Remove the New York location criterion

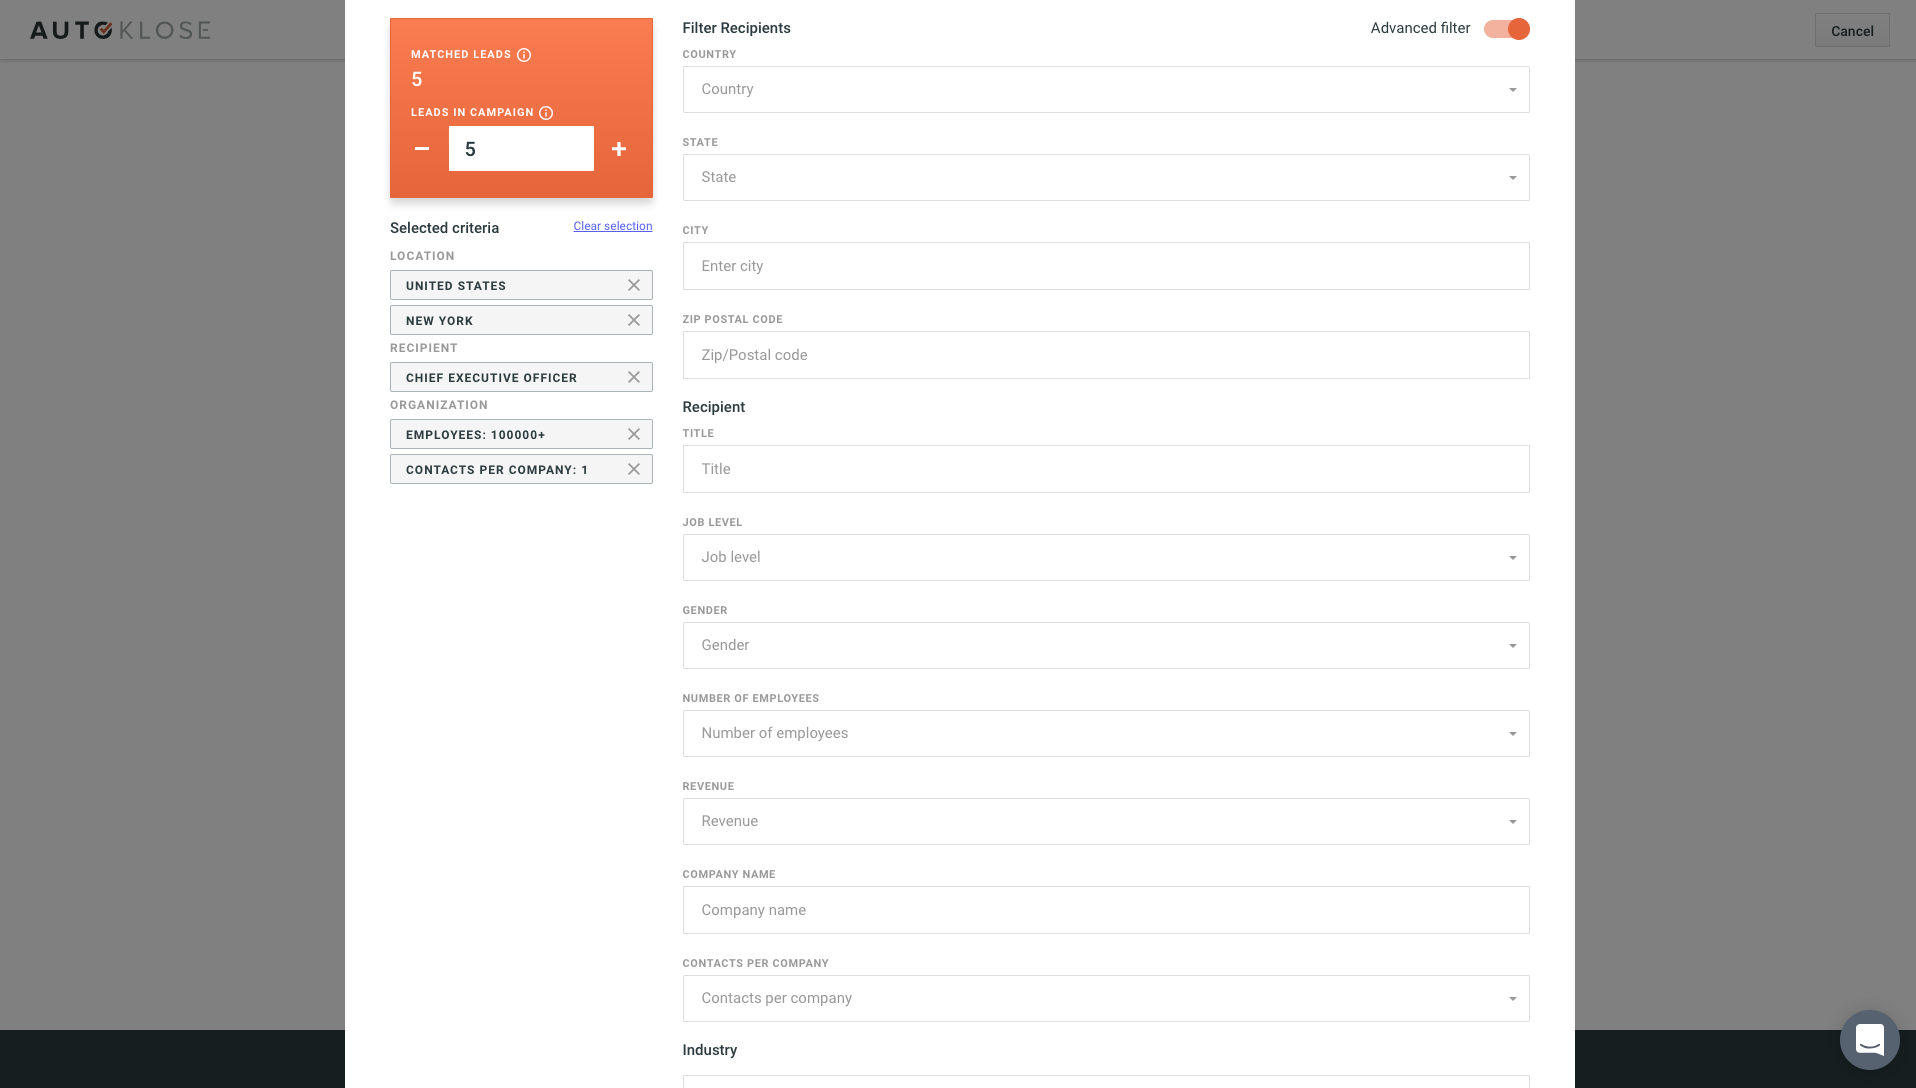[634, 321]
